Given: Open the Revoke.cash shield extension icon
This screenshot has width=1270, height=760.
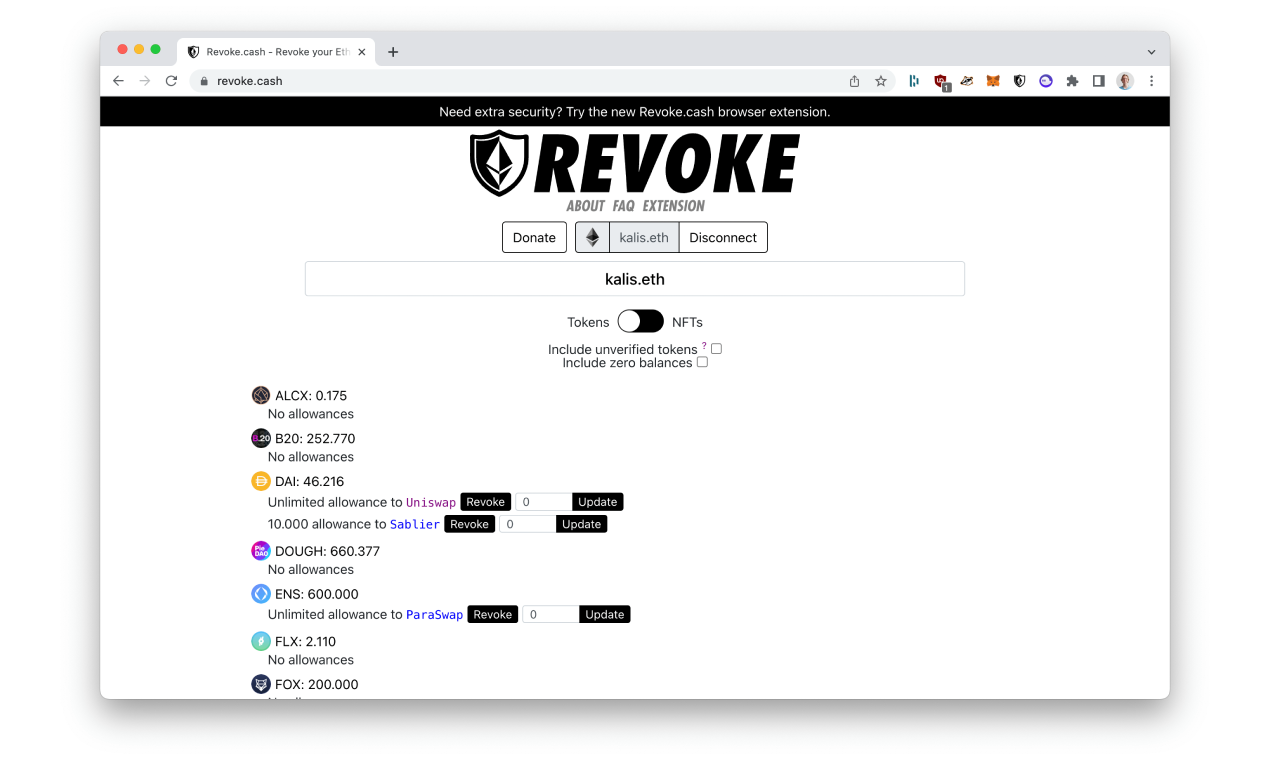Looking at the screenshot, I should 1019,81.
